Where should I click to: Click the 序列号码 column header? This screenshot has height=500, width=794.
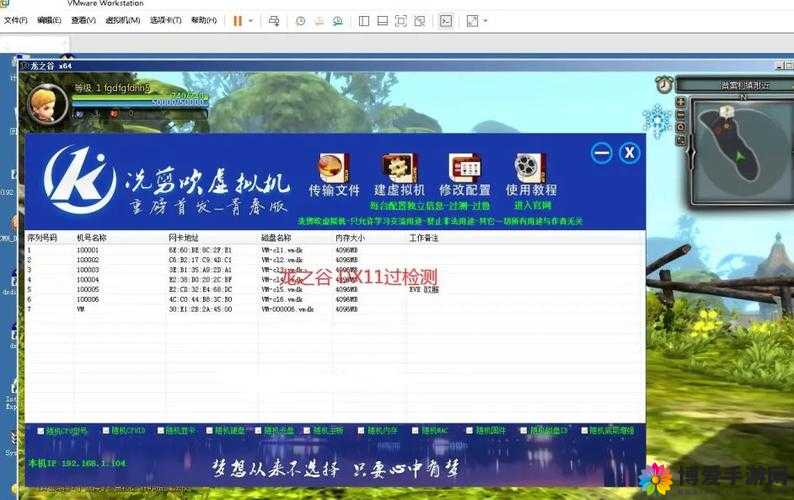(42, 238)
